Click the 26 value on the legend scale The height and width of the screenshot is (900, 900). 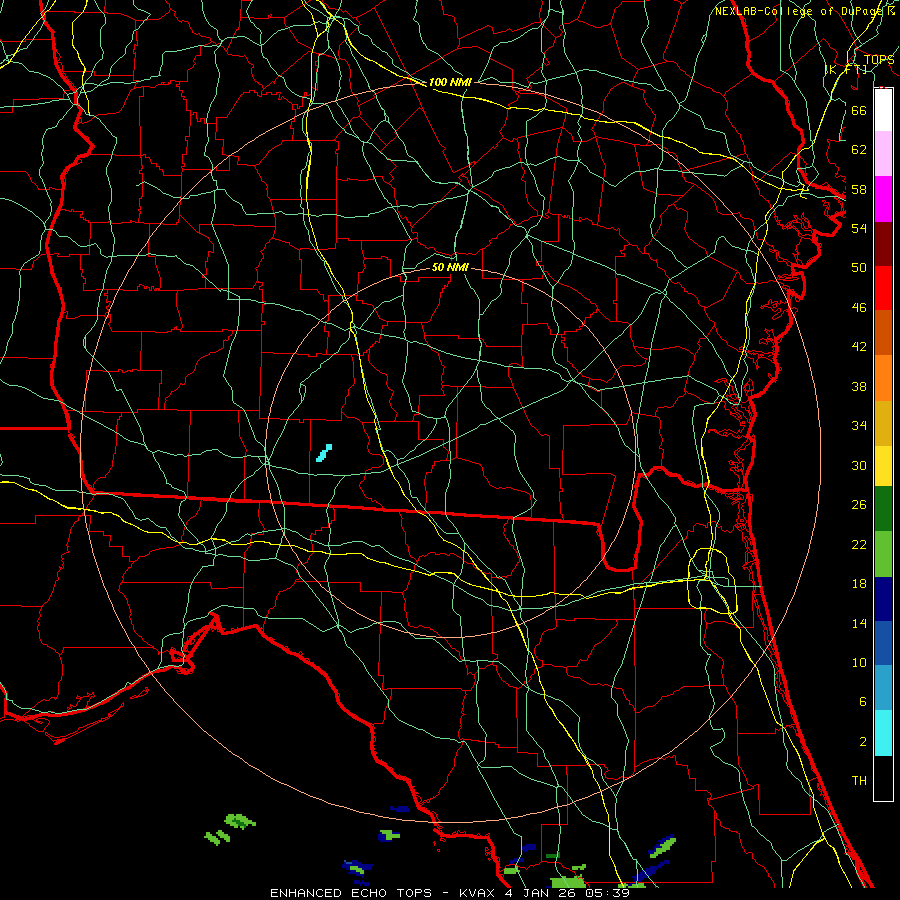point(859,505)
